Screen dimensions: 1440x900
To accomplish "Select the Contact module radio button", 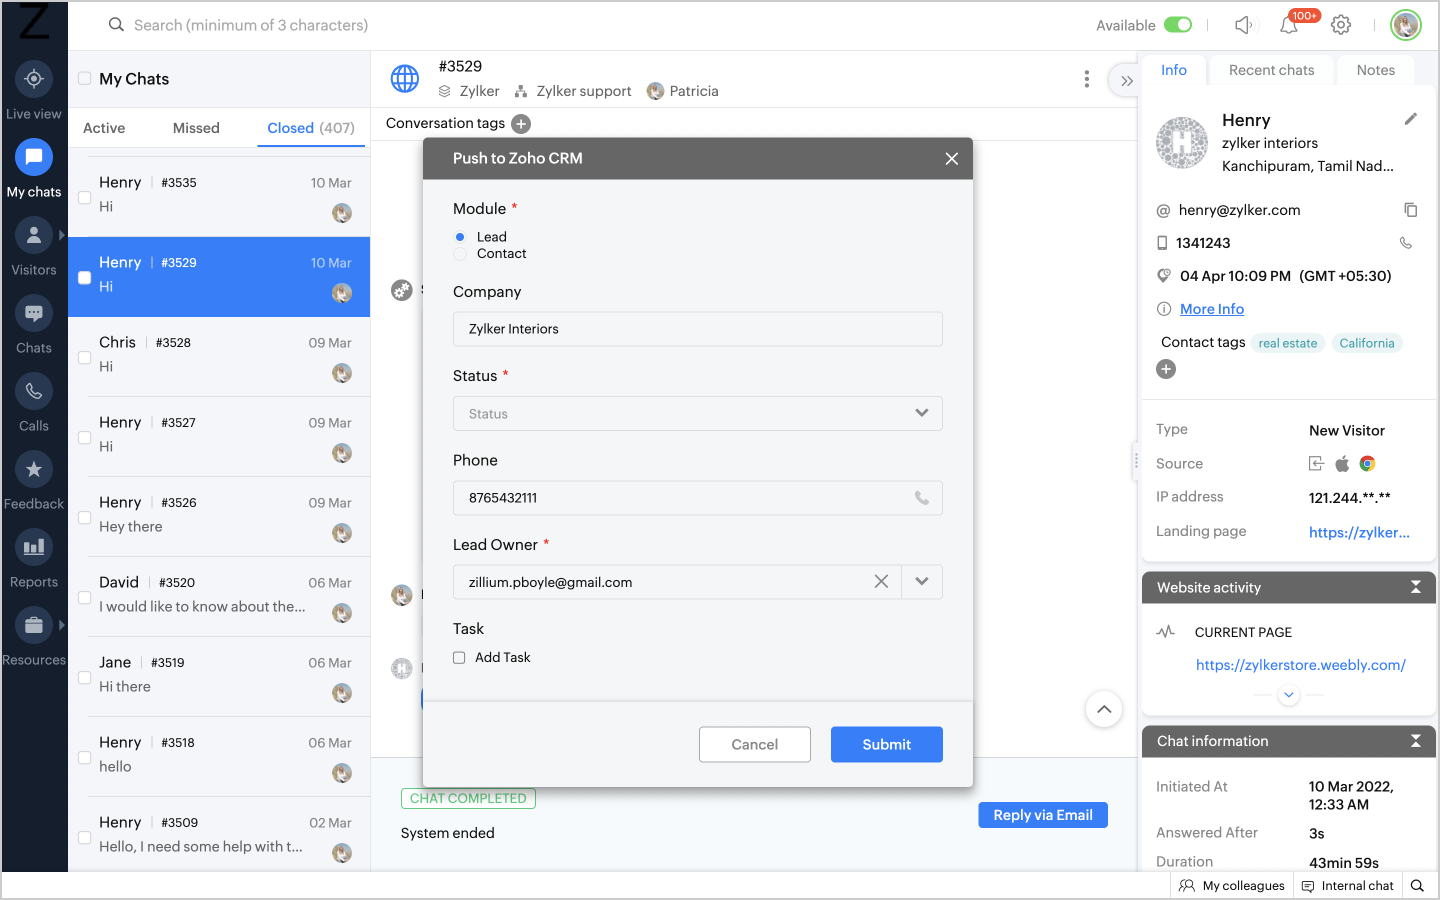I will click(460, 254).
